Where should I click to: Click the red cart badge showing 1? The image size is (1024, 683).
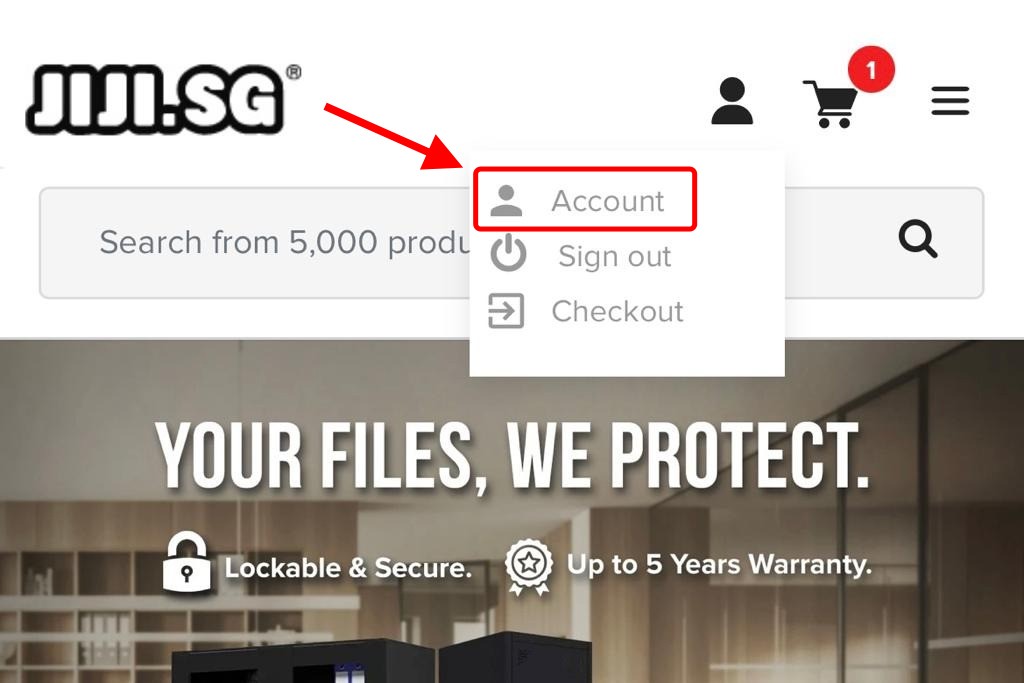[871, 69]
